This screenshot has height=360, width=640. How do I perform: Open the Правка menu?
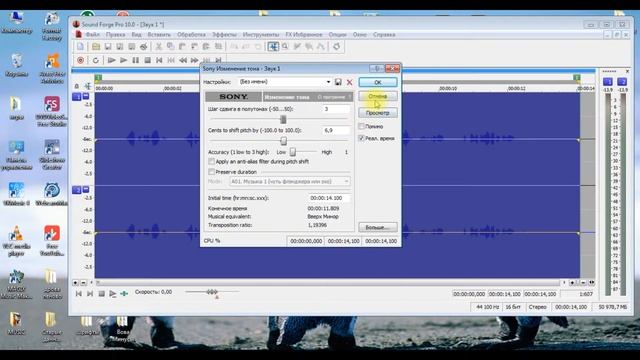pos(116,35)
